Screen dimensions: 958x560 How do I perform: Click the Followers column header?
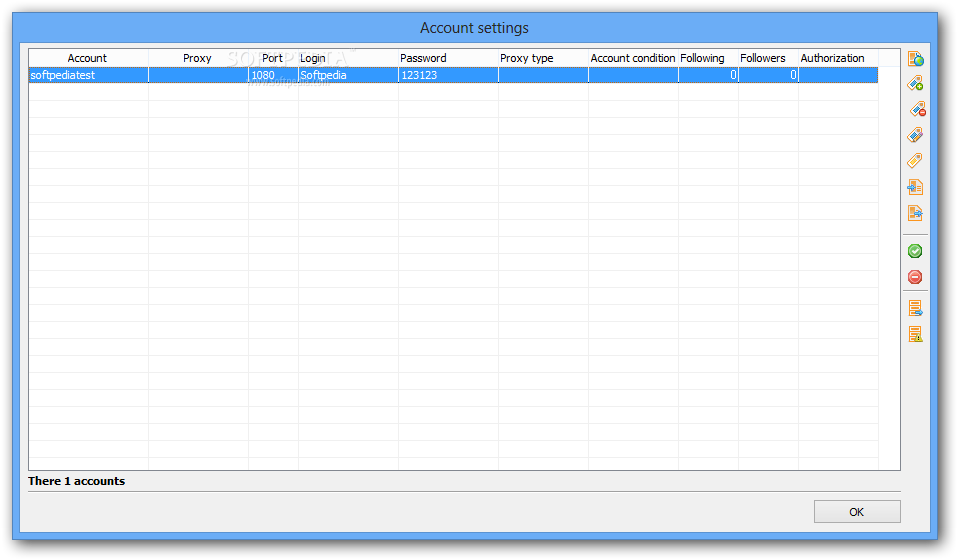[768, 58]
